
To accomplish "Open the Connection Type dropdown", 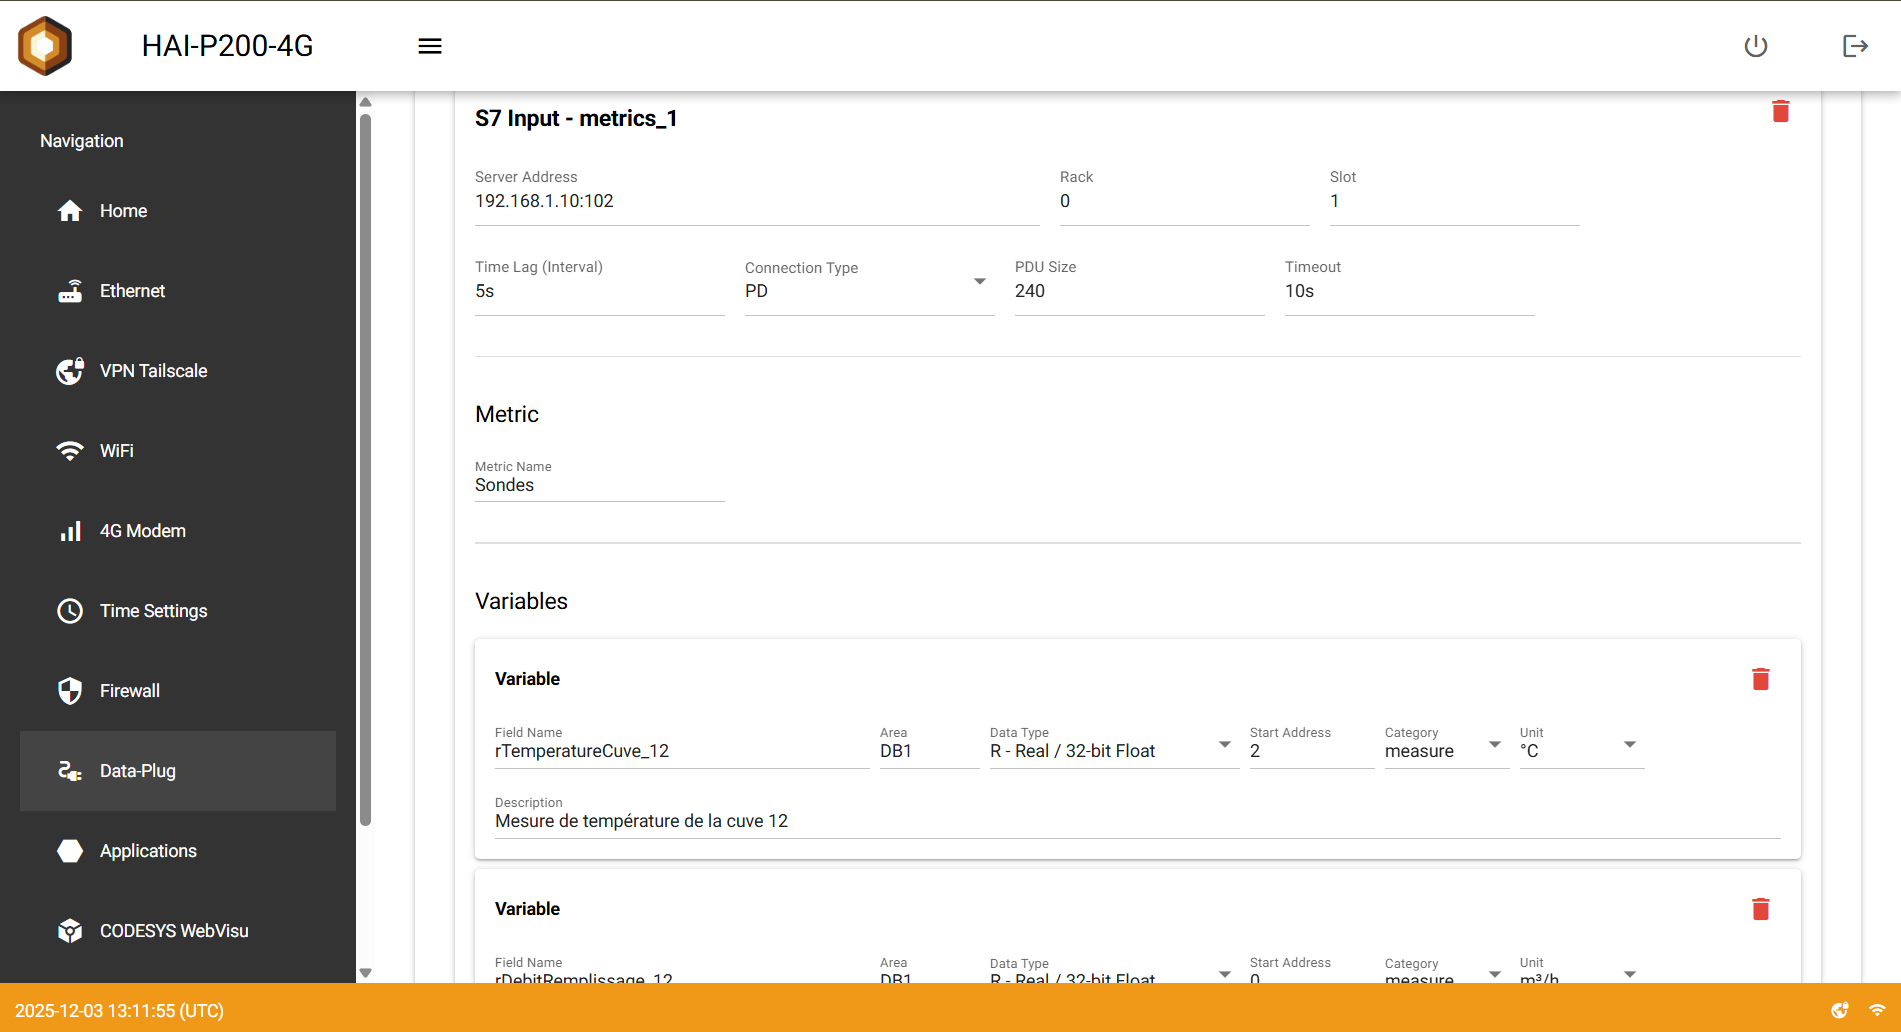I will [978, 282].
